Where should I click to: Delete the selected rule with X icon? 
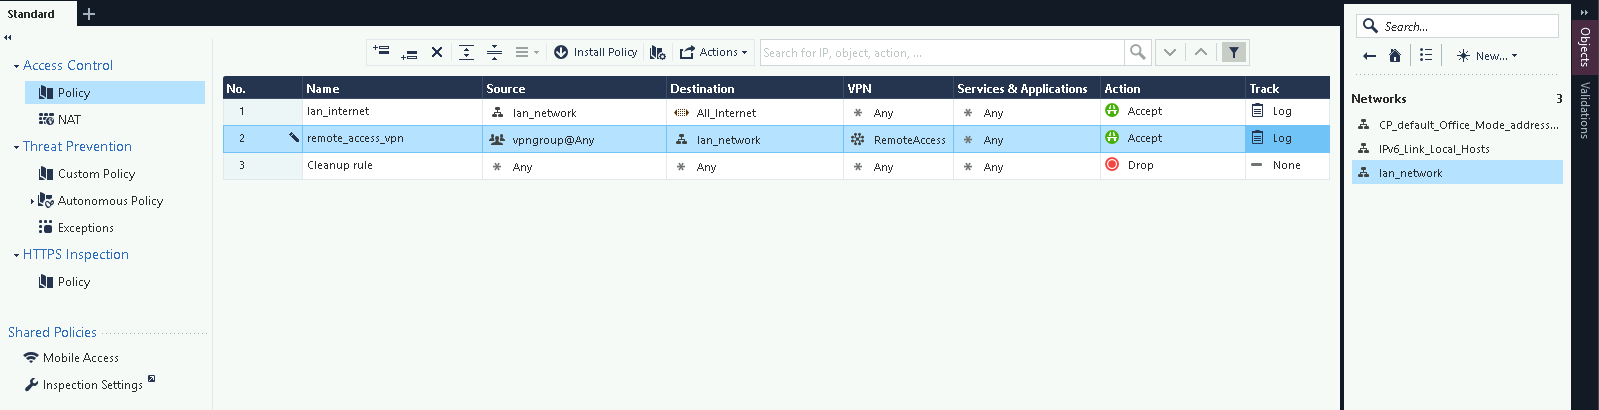437,52
